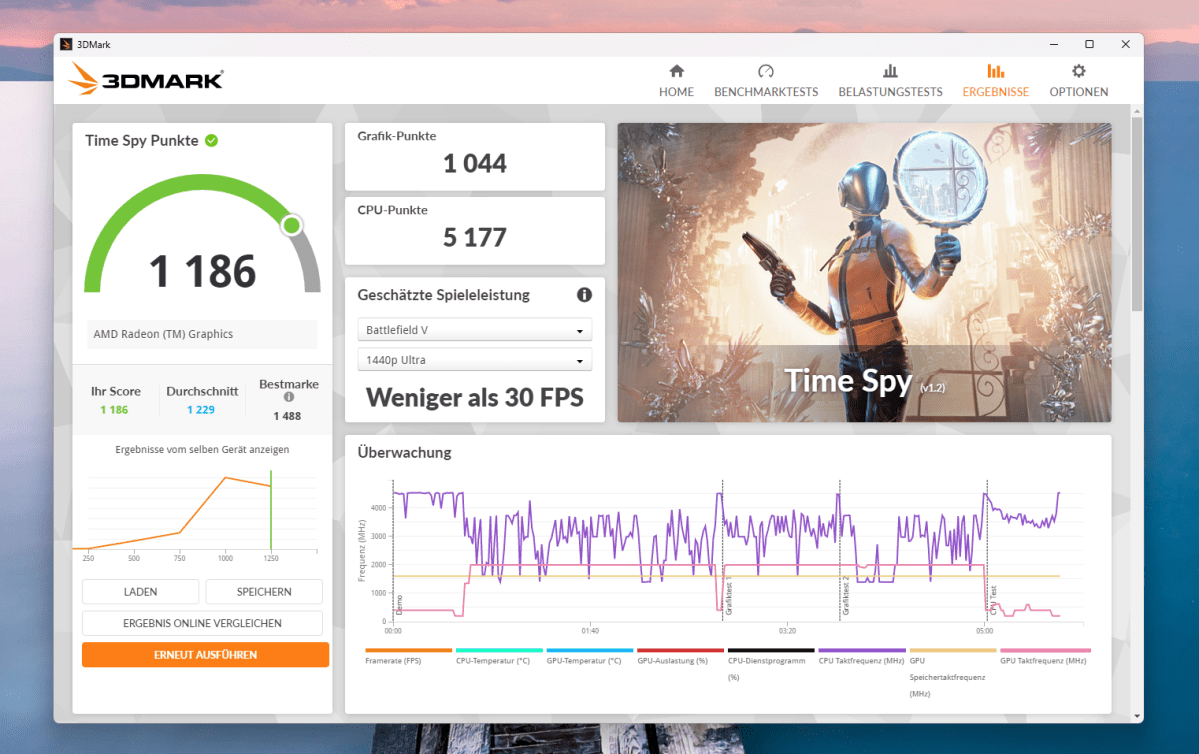Click the CPU Test timeline marker
Viewport: 1199px width, 754px height.
(993, 602)
